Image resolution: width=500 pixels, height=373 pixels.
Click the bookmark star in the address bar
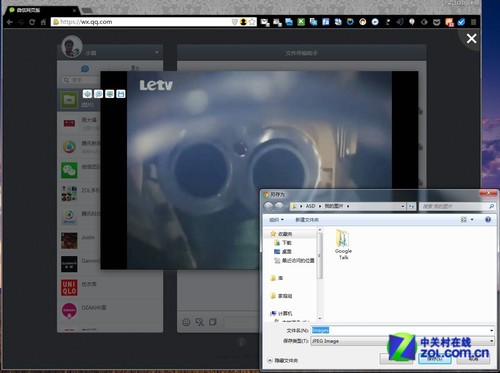coord(252,22)
